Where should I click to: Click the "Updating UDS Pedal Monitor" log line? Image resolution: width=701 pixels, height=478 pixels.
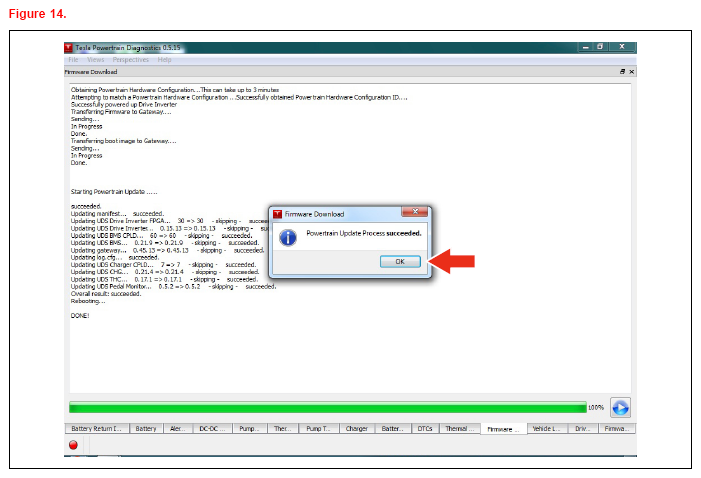173,287
